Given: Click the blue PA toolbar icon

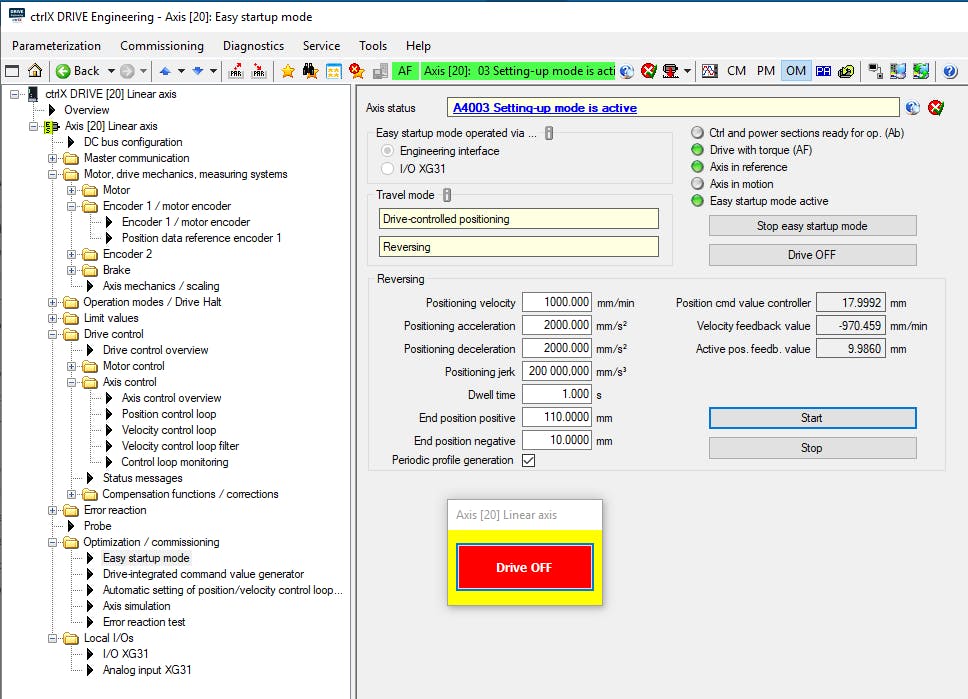Looking at the screenshot, I should click(x=824, y=71).
